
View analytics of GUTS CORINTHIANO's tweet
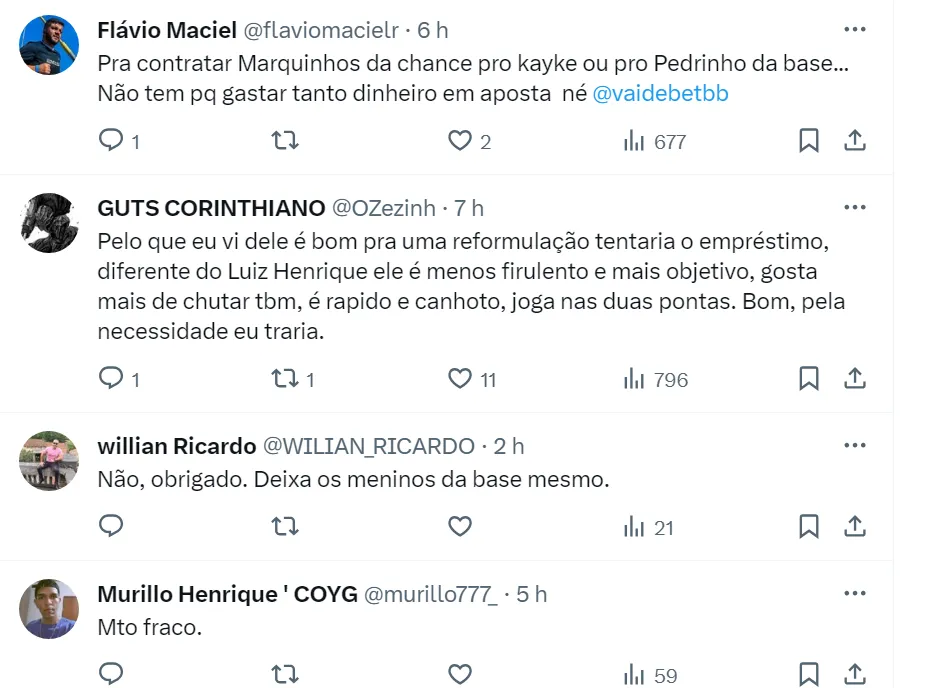[x=655, y=379]
